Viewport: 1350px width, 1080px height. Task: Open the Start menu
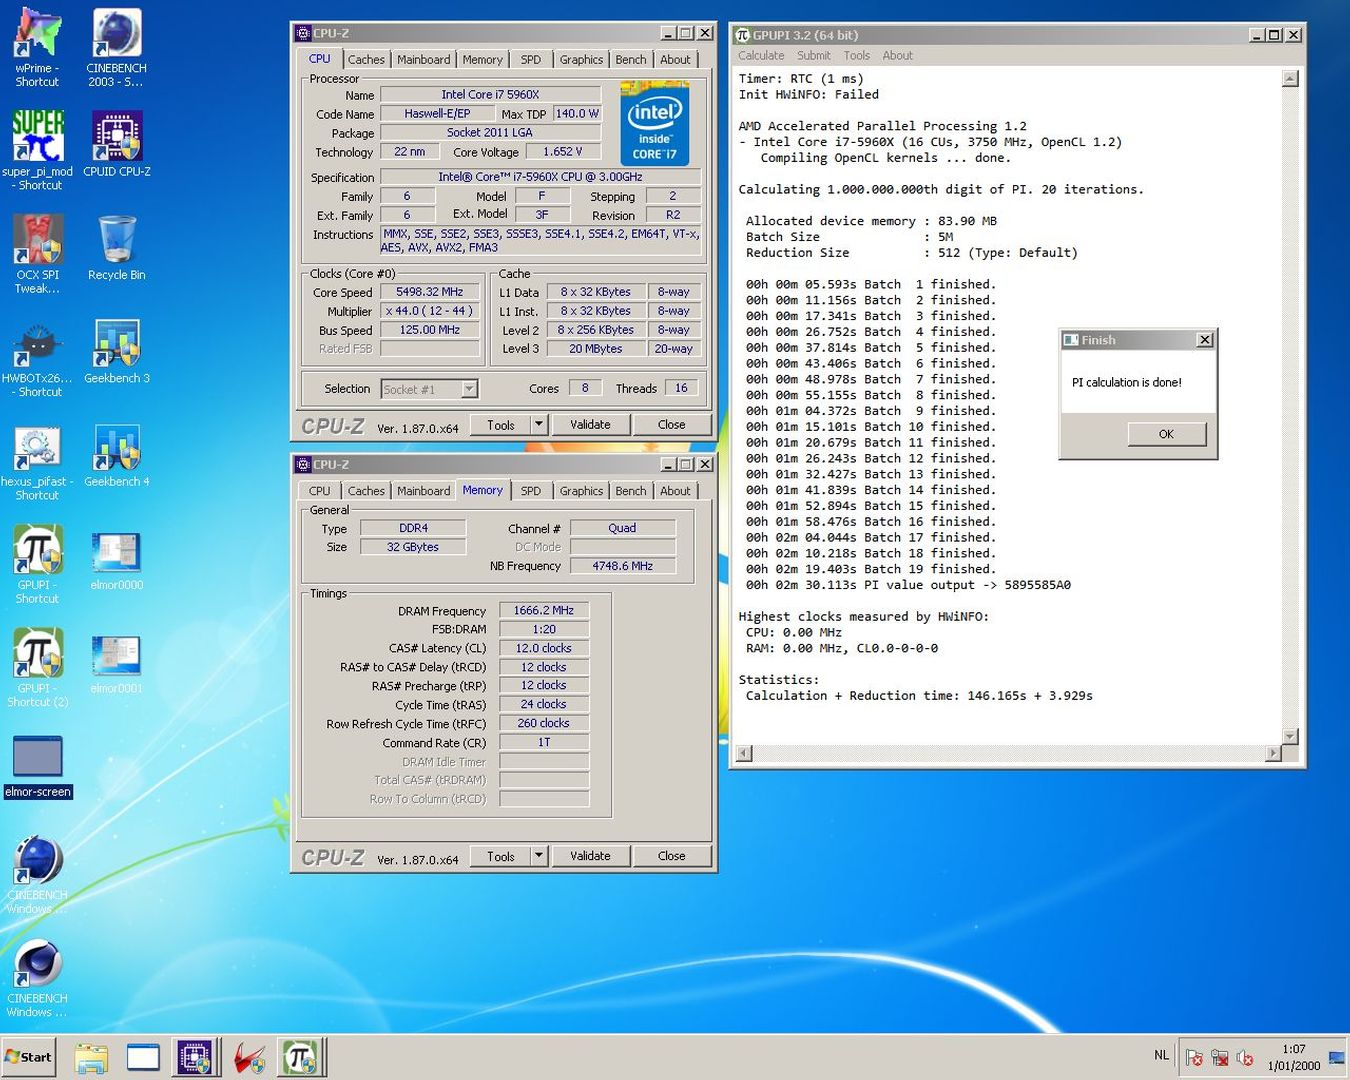click(x=28, y=1057)
